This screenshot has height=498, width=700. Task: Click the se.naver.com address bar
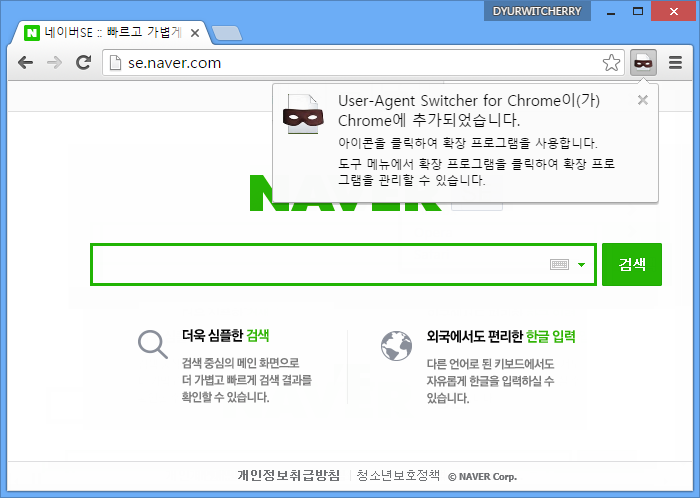(x=363, y=62)
